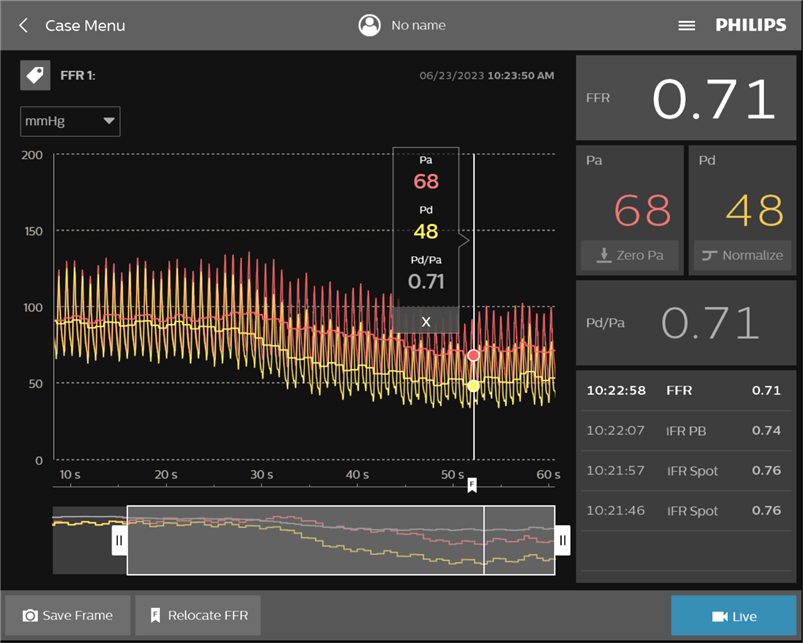Click the right pause handle on overview strip
The image size is (803, 643).
[562, 541]
